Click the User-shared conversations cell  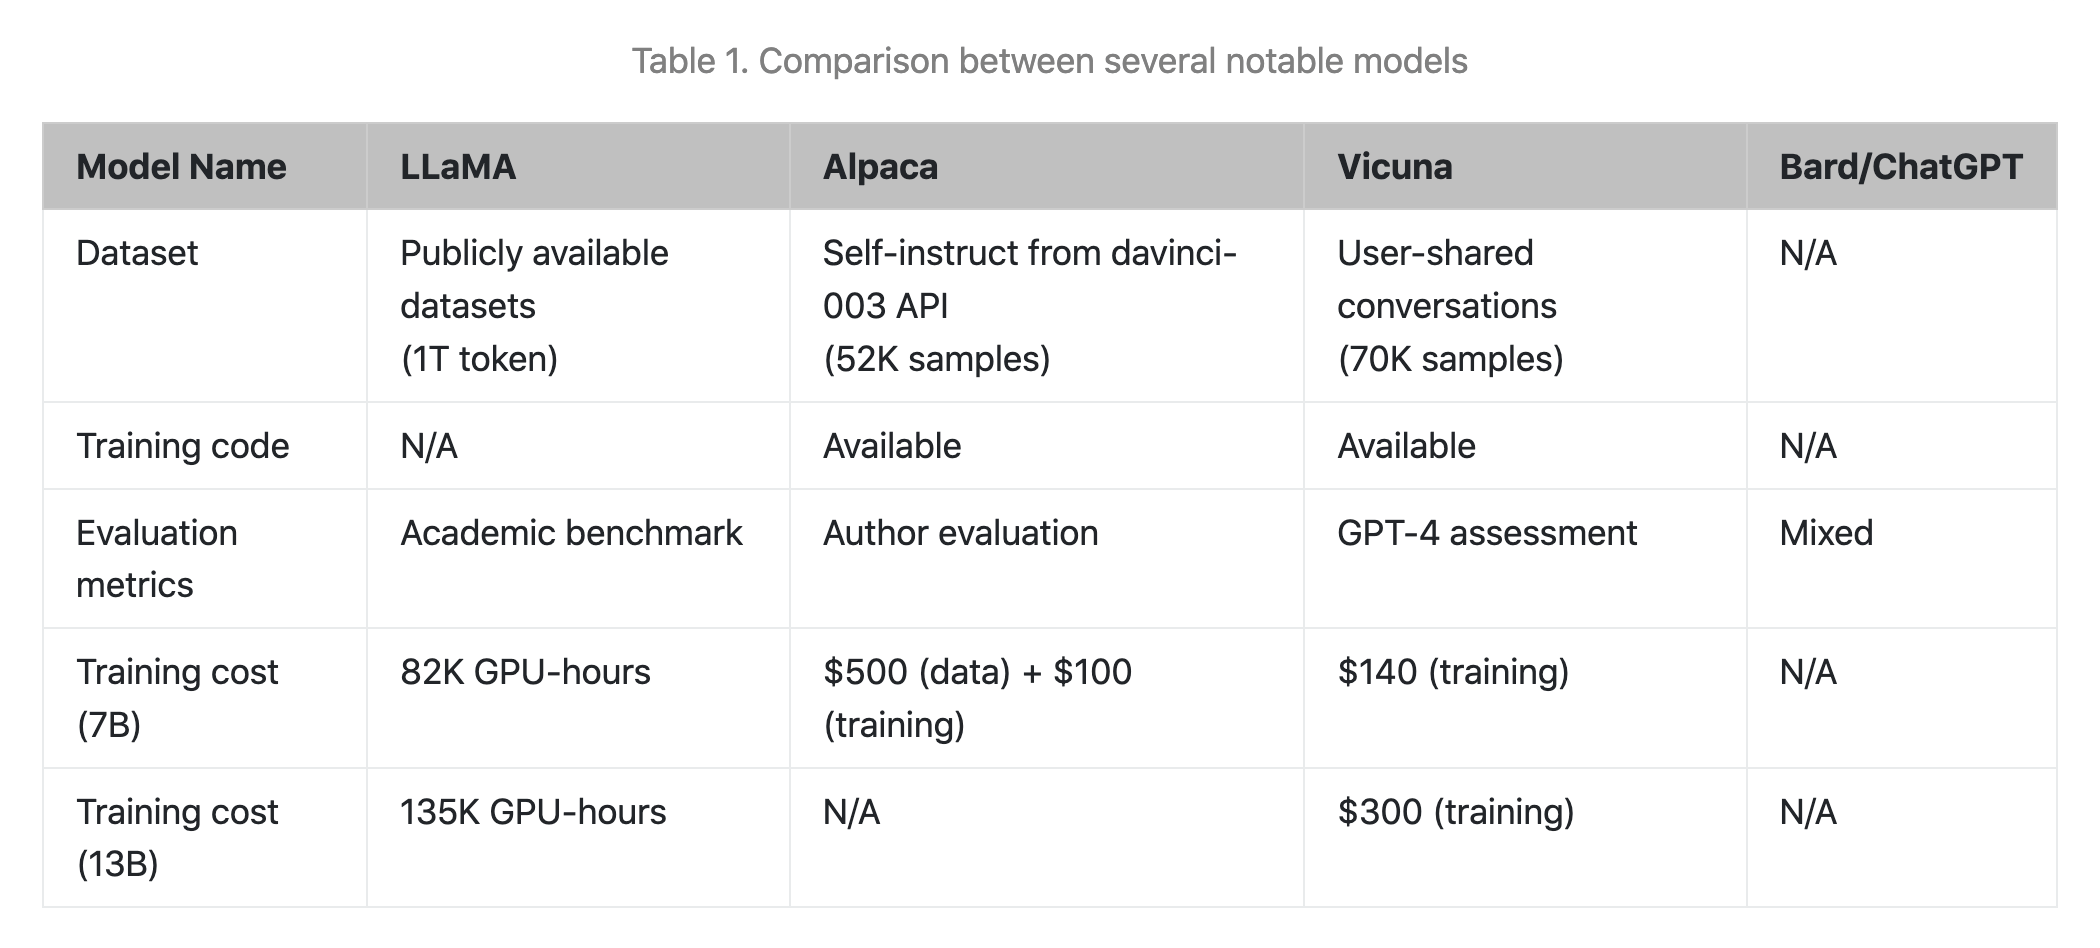tap(1525, 306)
